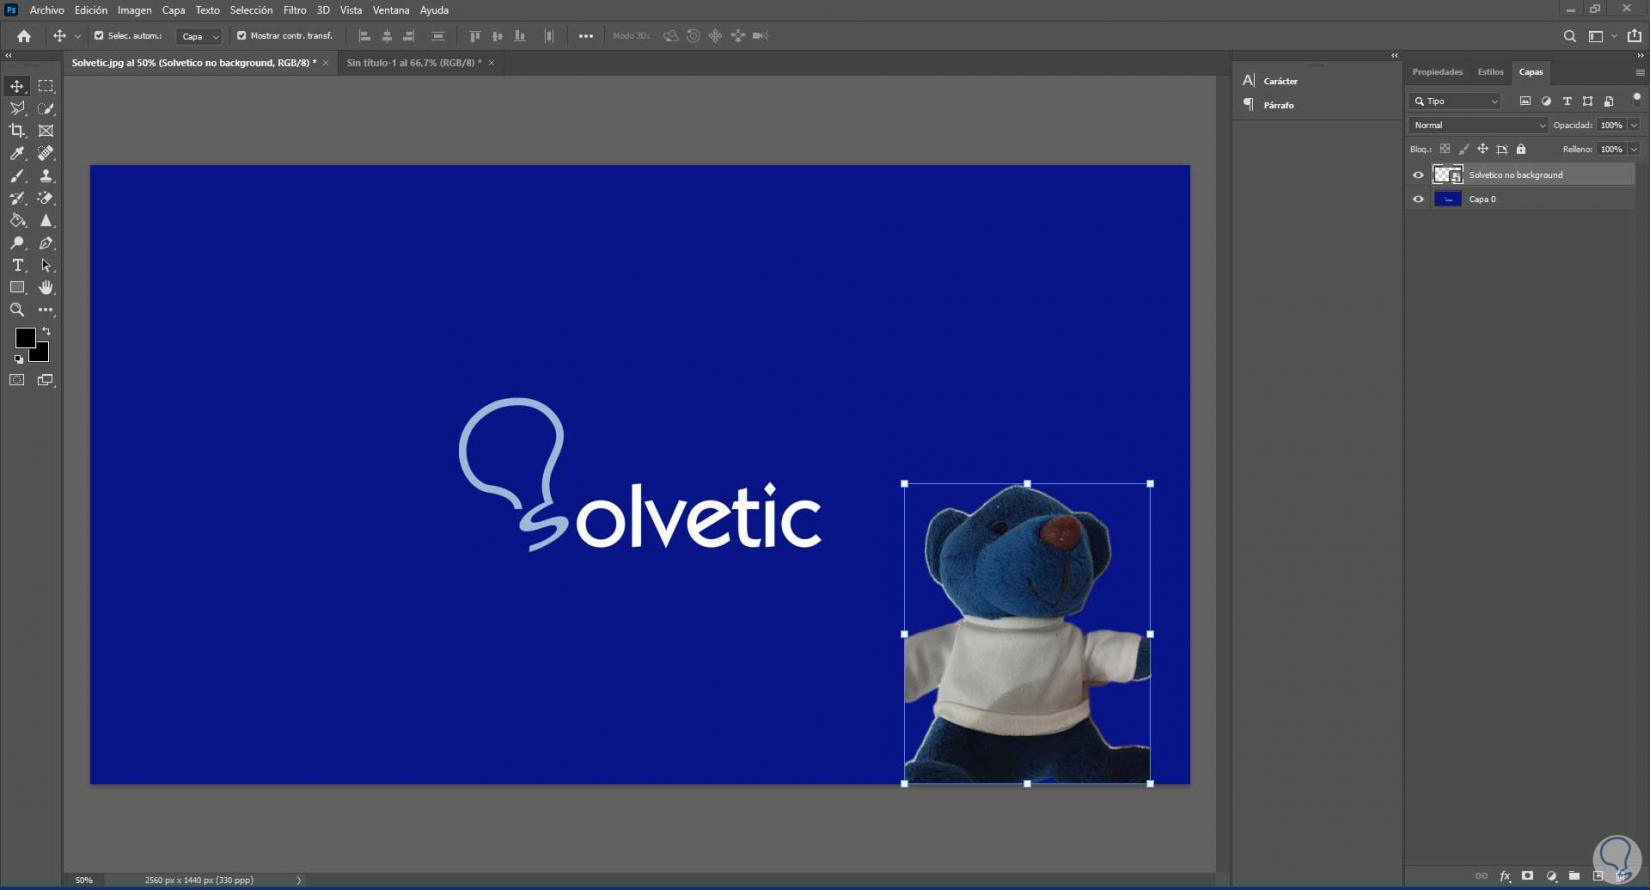
Task: Select the Zoom tool in the toolbox
Action: coord(17,310)
